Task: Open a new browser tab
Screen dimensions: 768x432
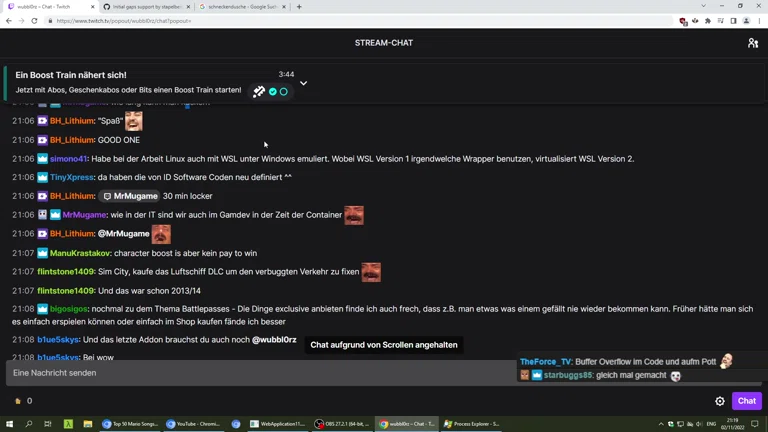Action: point(299,6)
